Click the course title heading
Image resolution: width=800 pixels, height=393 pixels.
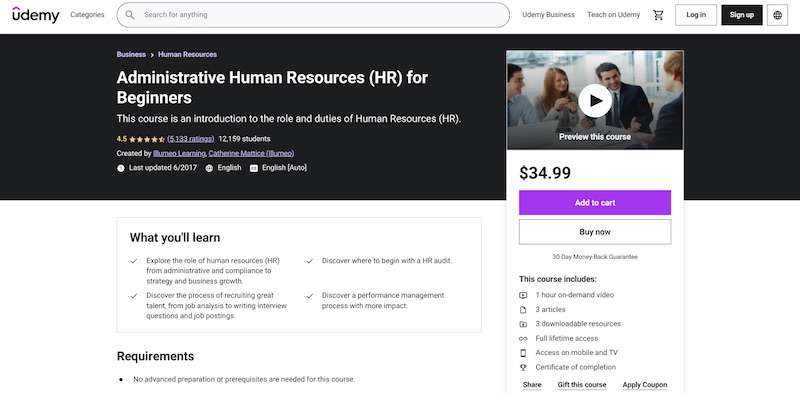(x=272, y=87)
